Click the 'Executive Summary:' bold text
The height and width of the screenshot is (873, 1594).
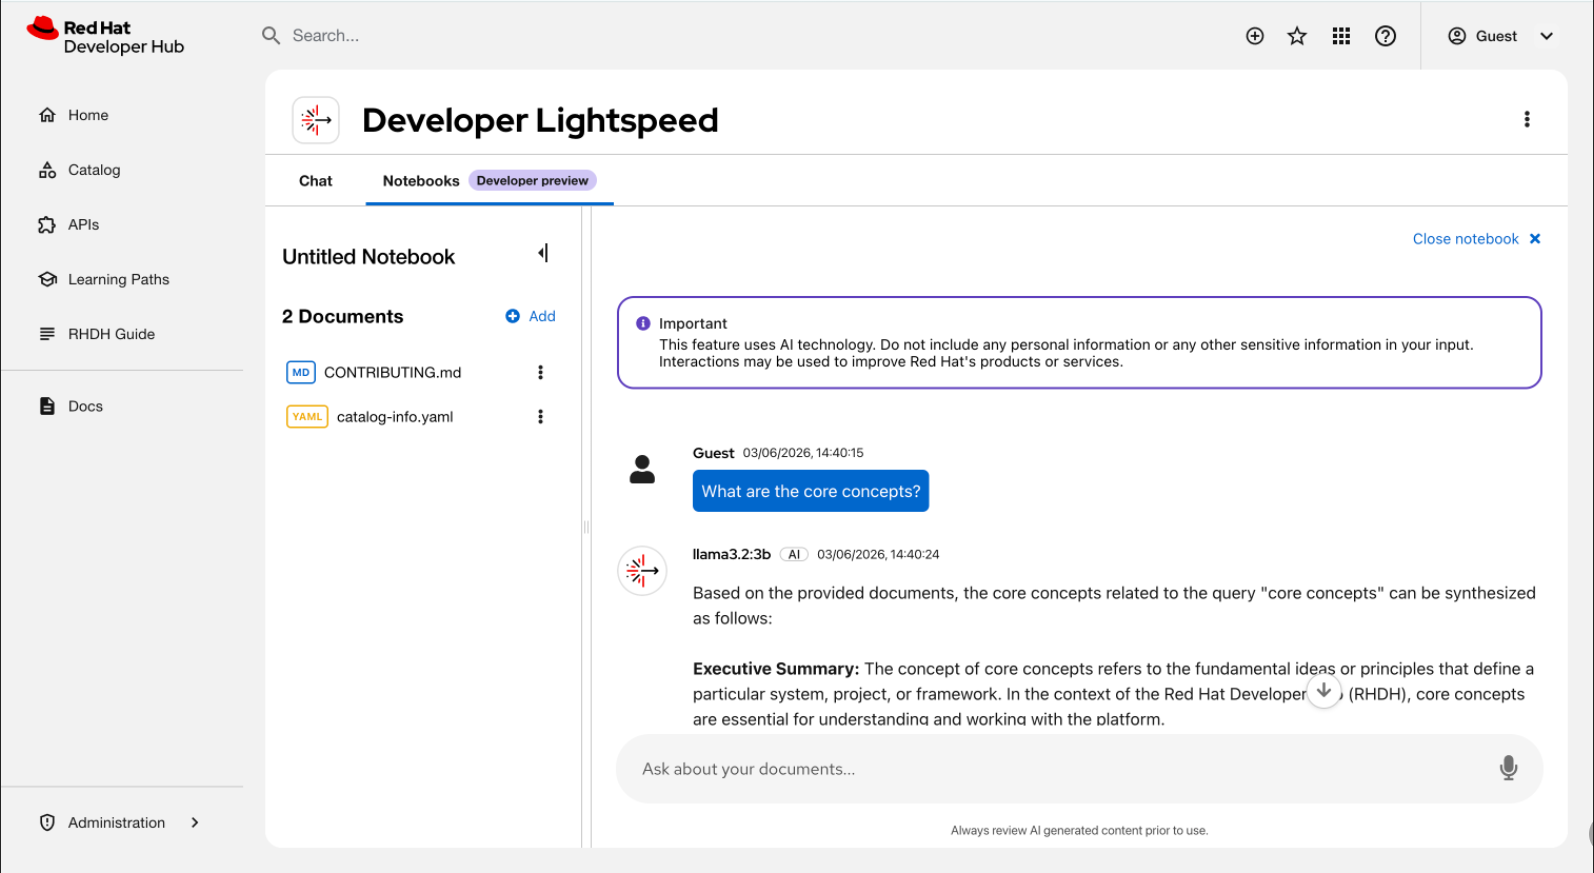(x=776, y=669)
